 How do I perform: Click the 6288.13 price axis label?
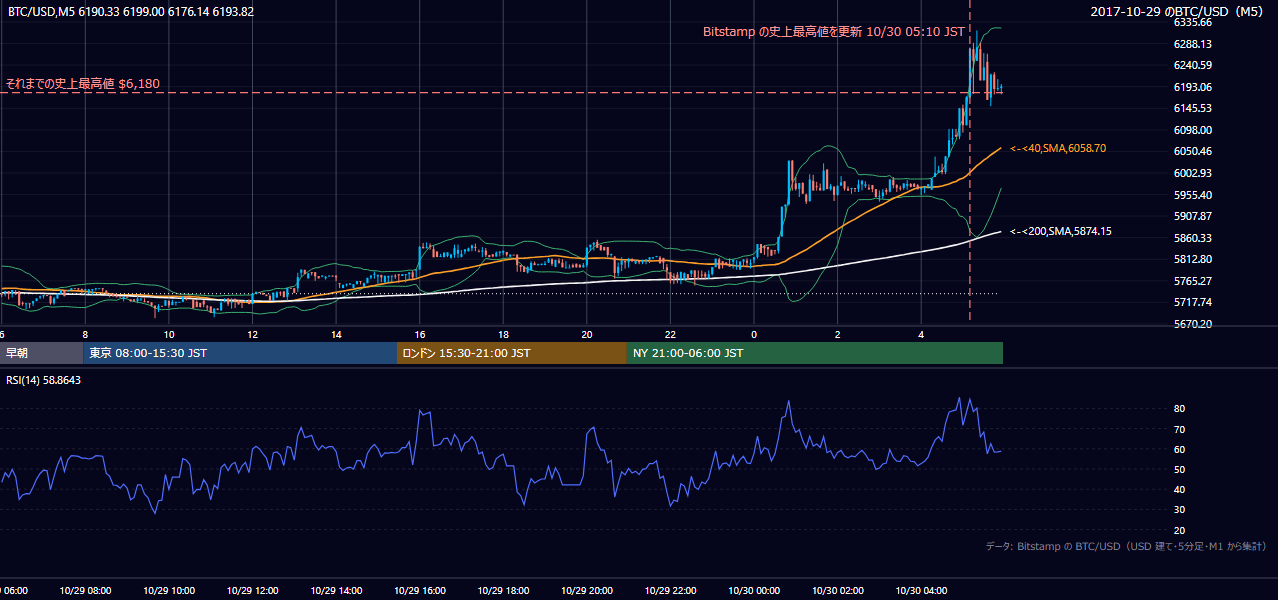pyautogui.click(x=1192, y=44)
